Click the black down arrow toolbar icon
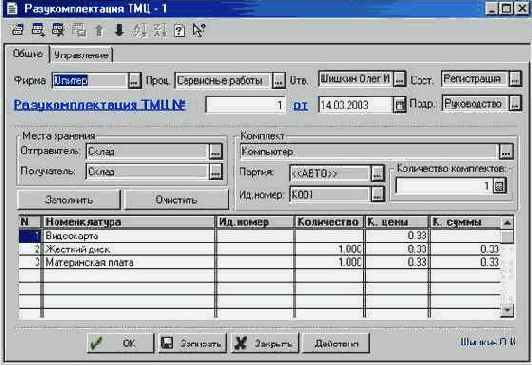 click(x=119, y=30)
